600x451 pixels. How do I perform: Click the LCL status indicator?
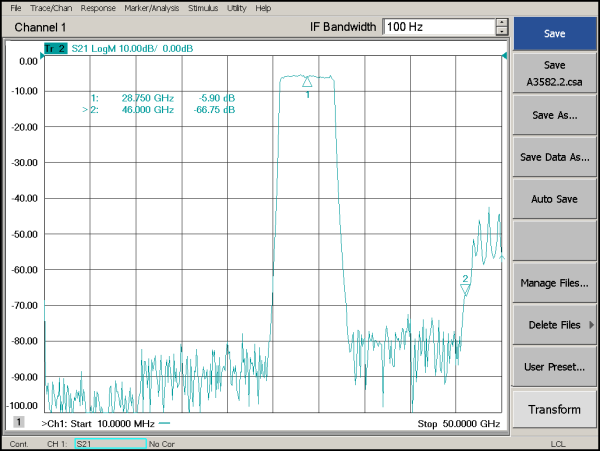[x=558, y=444]
